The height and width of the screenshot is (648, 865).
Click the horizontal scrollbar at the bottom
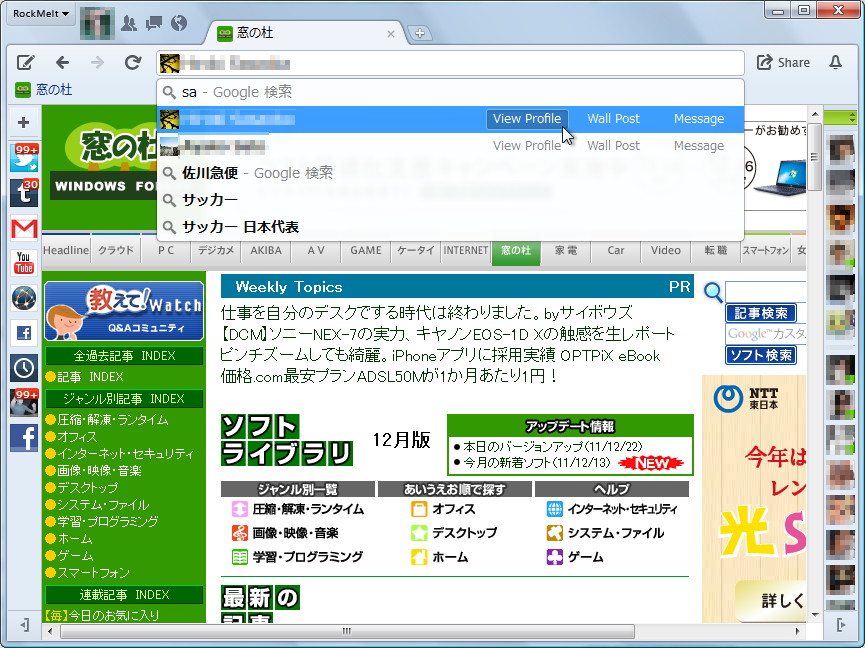coord(345,632)
